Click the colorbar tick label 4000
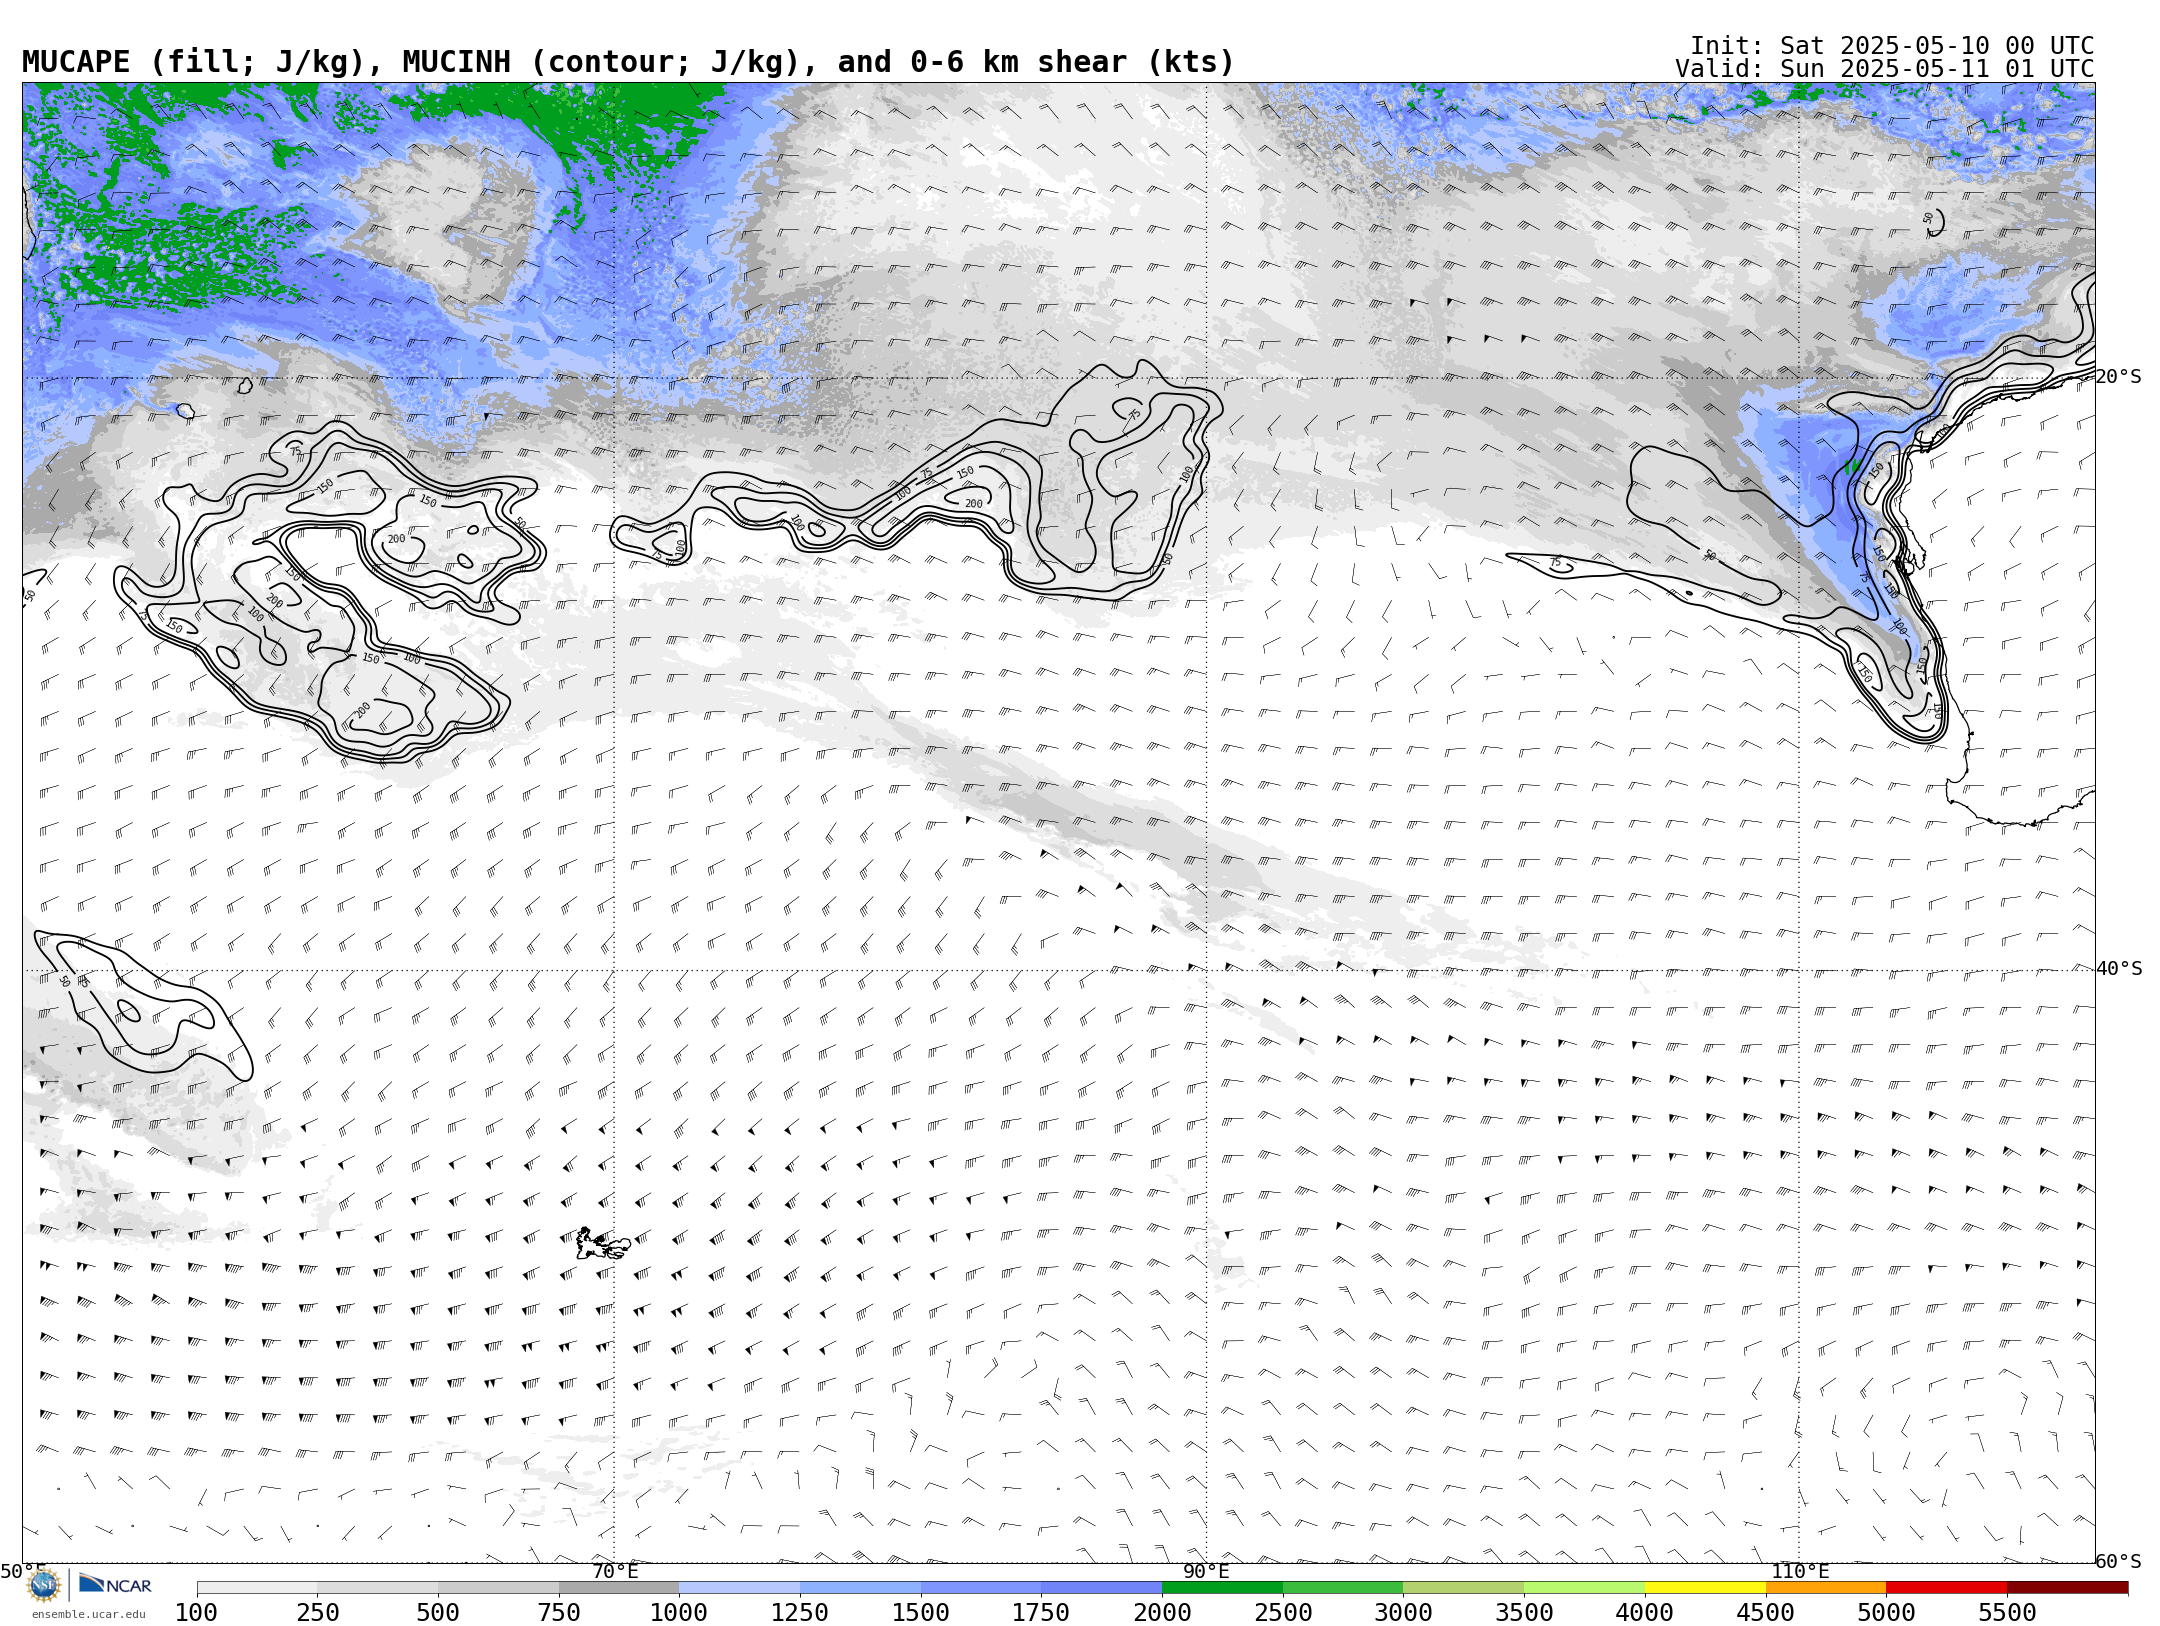The height and width of the screenshot is (1626, 2160). coord(1645,1613)
